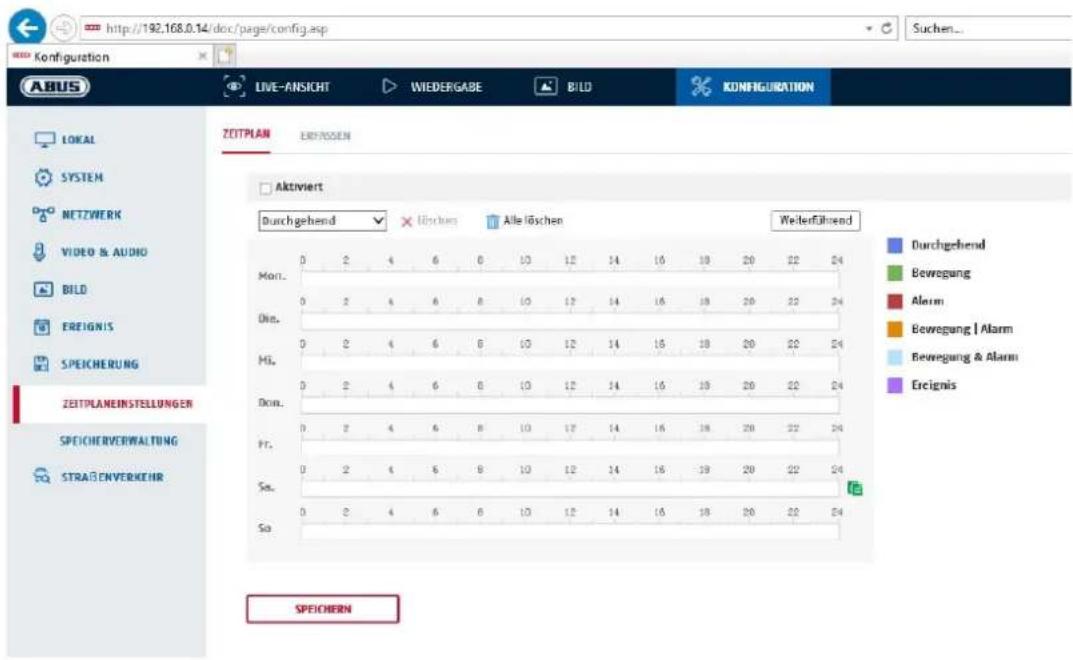Click the Löschen delete button
Image resolution: width=1073 pixels, height=660 pixels.
(429, 220)
